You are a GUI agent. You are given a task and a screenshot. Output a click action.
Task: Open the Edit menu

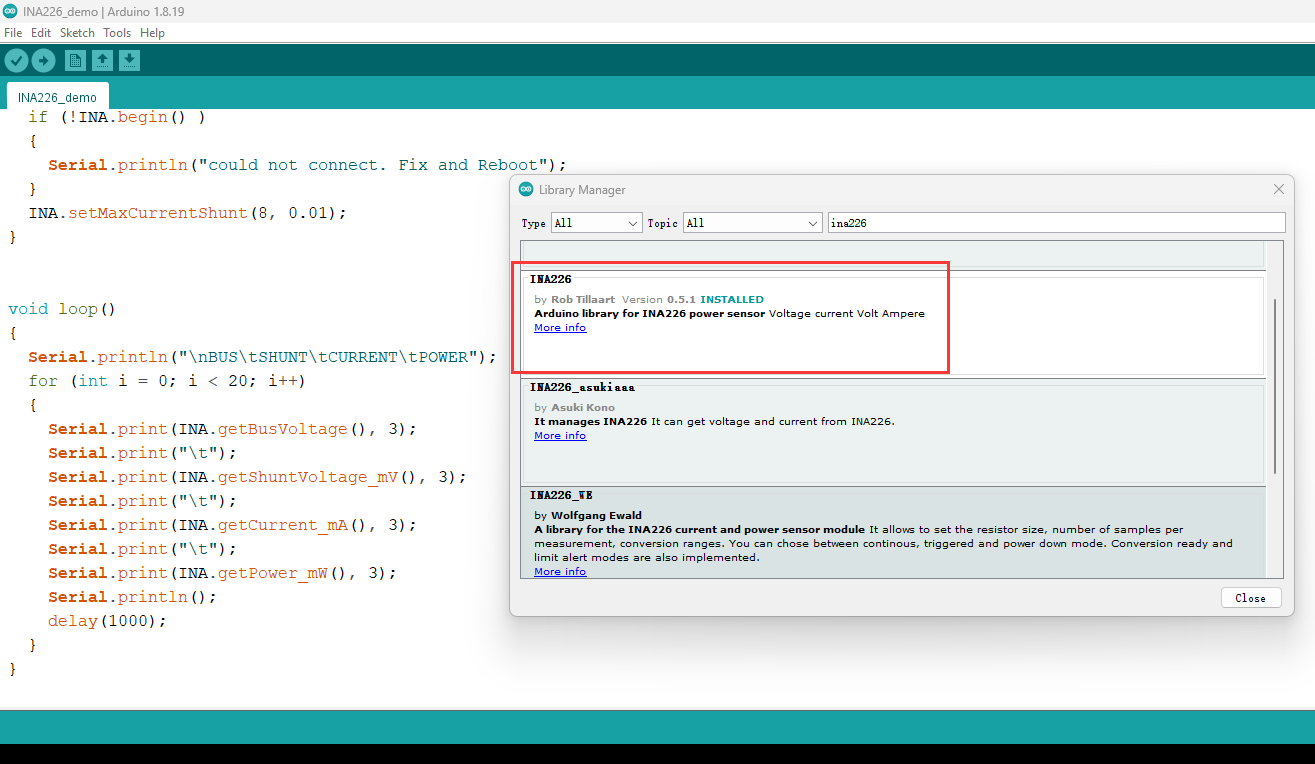[41, 33]
